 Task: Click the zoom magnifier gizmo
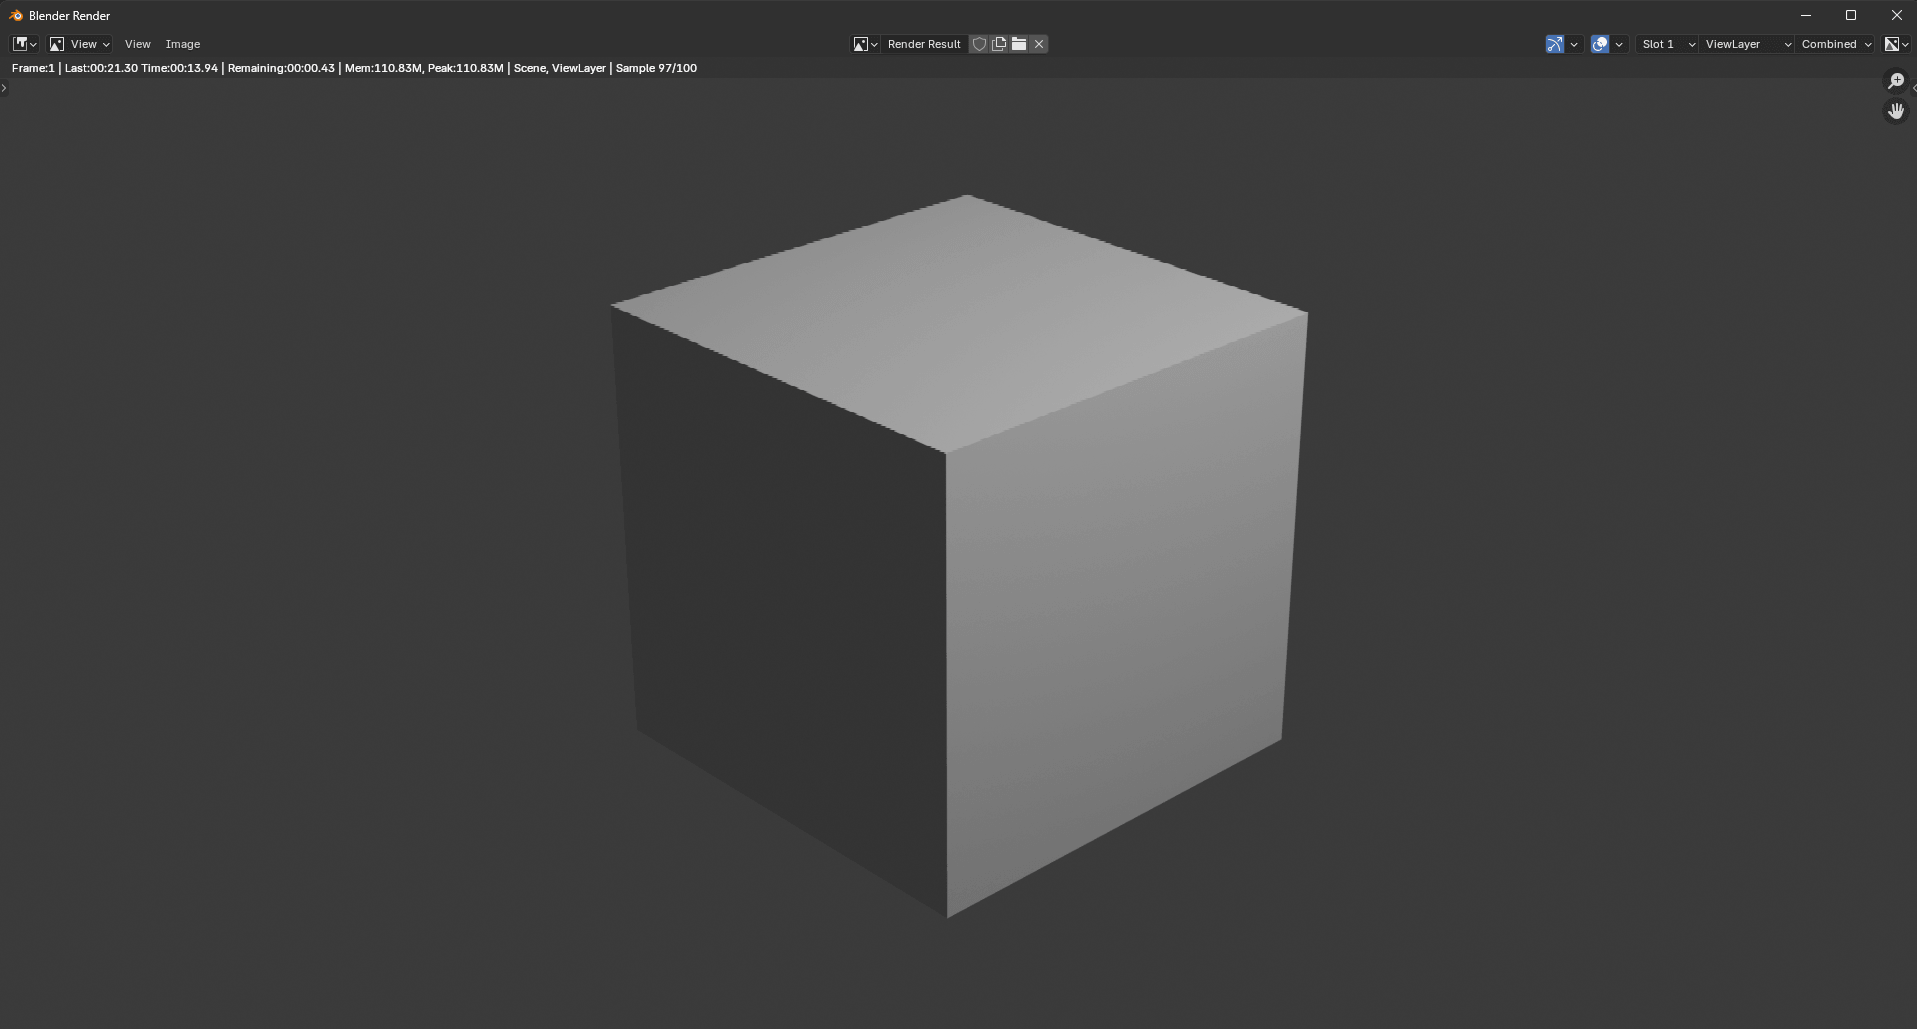click(x=1896, y=81)
